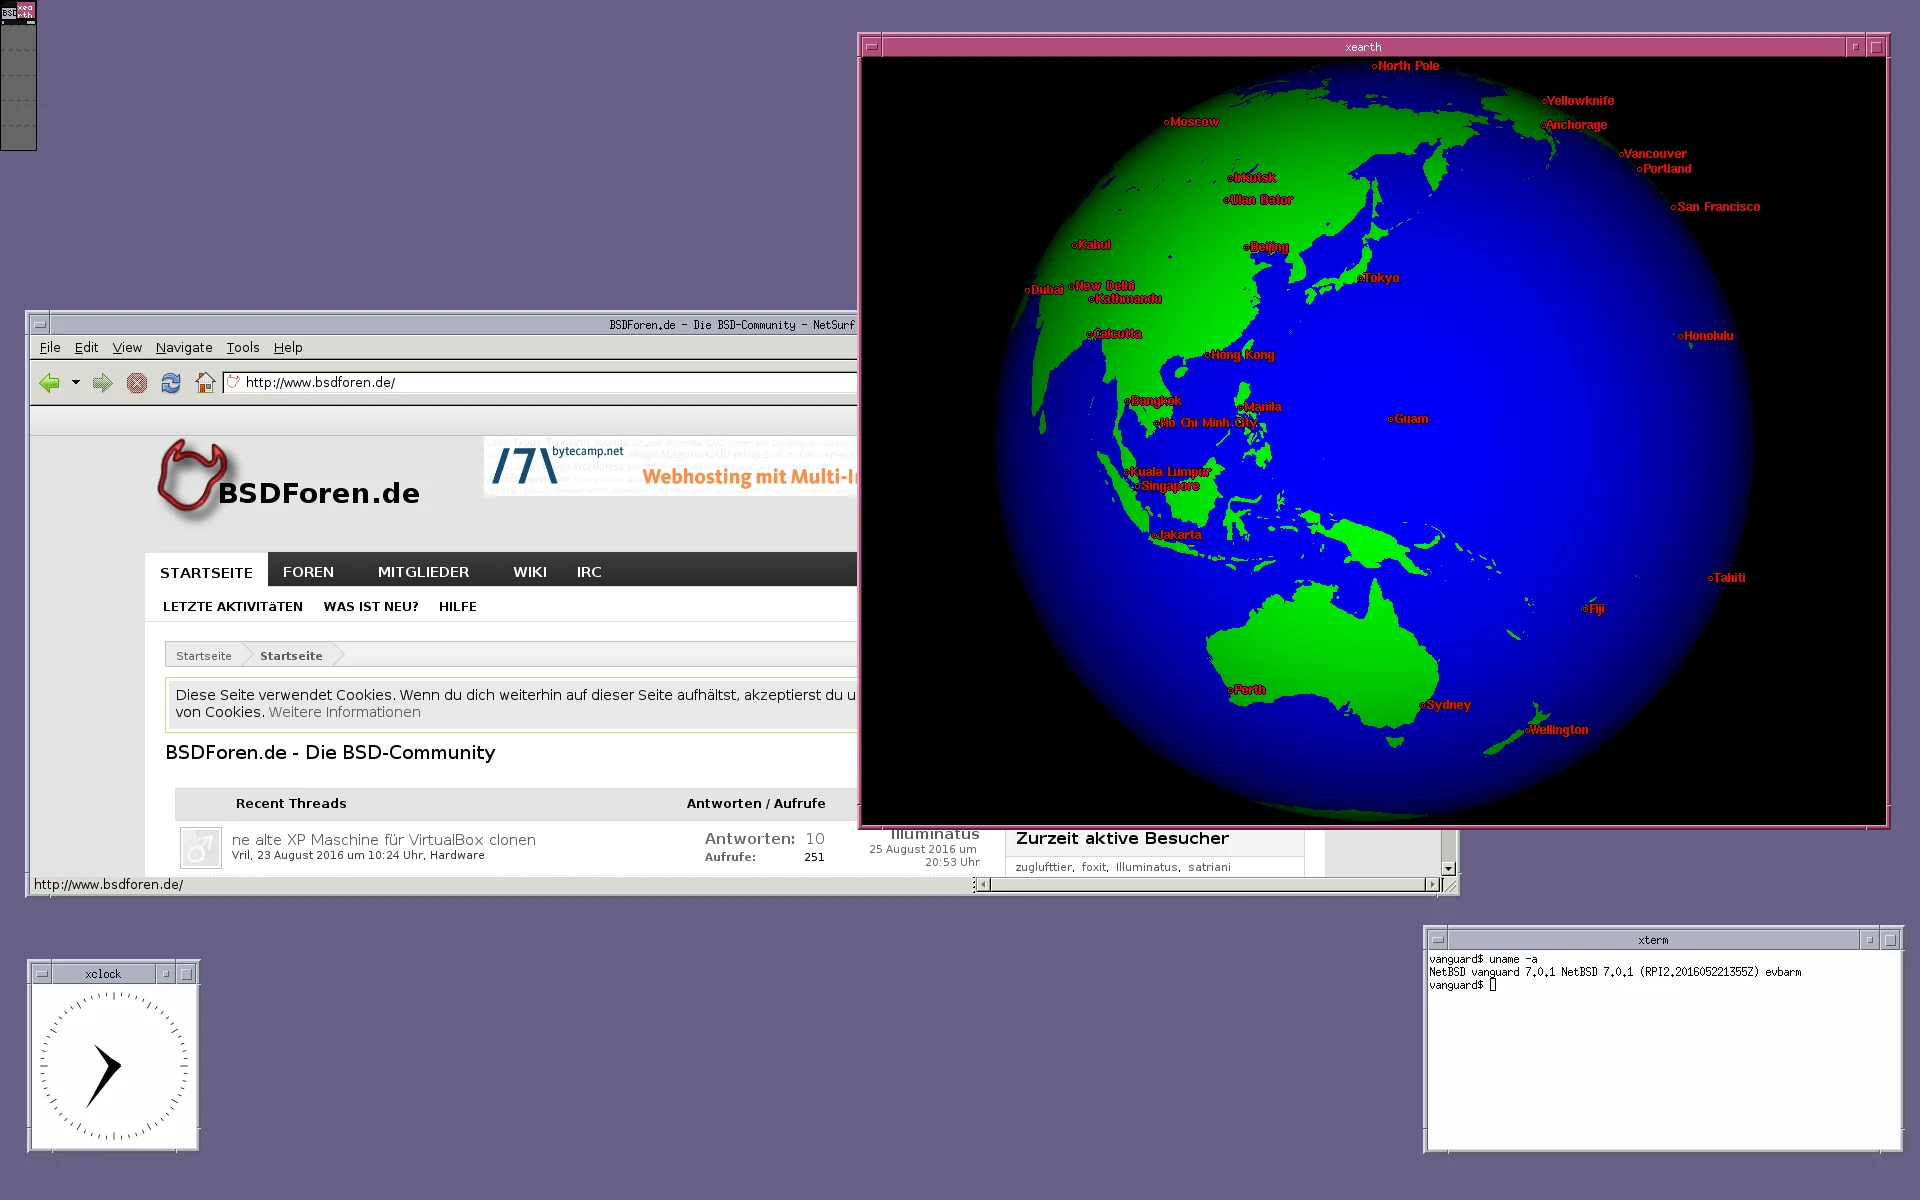Focus the NetSurf URL address field
Viewport: 1920px width, 1200px height.
(x=540, y=382)
